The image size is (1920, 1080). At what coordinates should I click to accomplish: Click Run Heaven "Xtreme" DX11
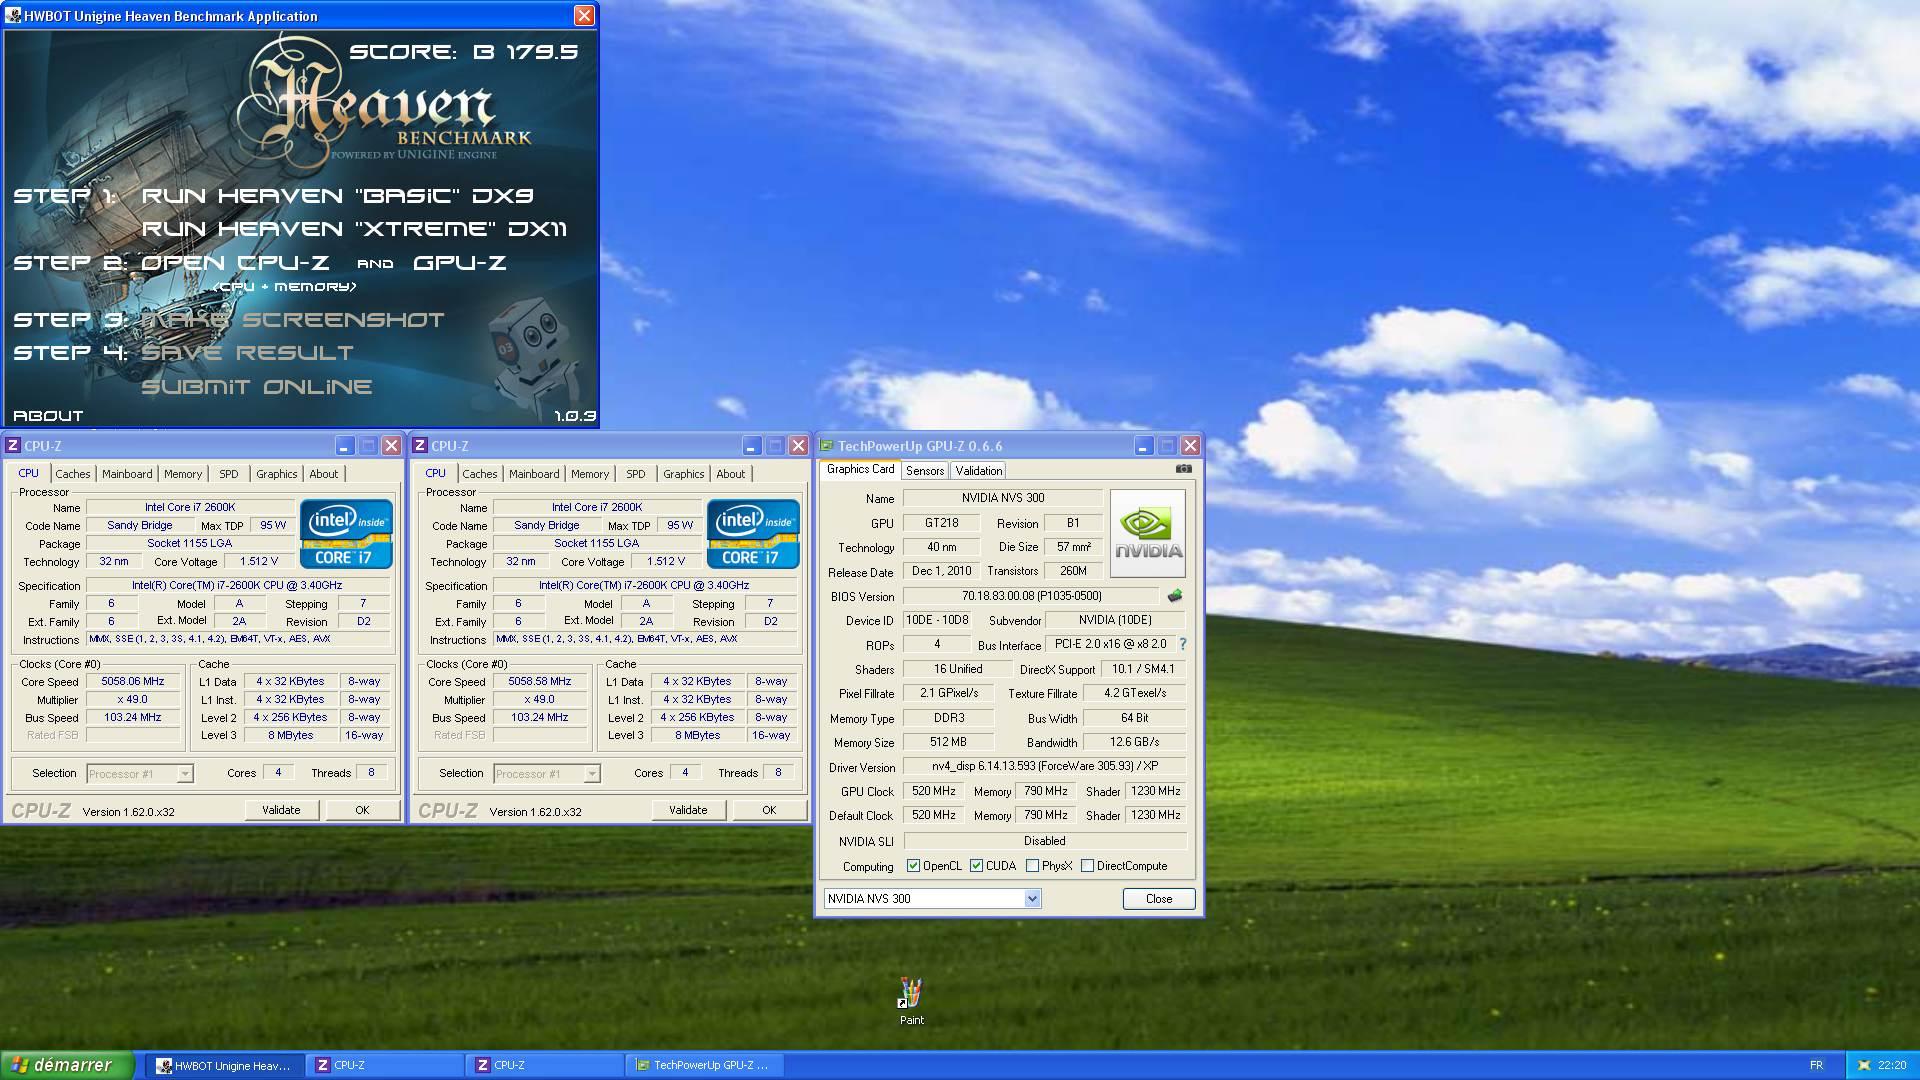[x=354, y=229]
